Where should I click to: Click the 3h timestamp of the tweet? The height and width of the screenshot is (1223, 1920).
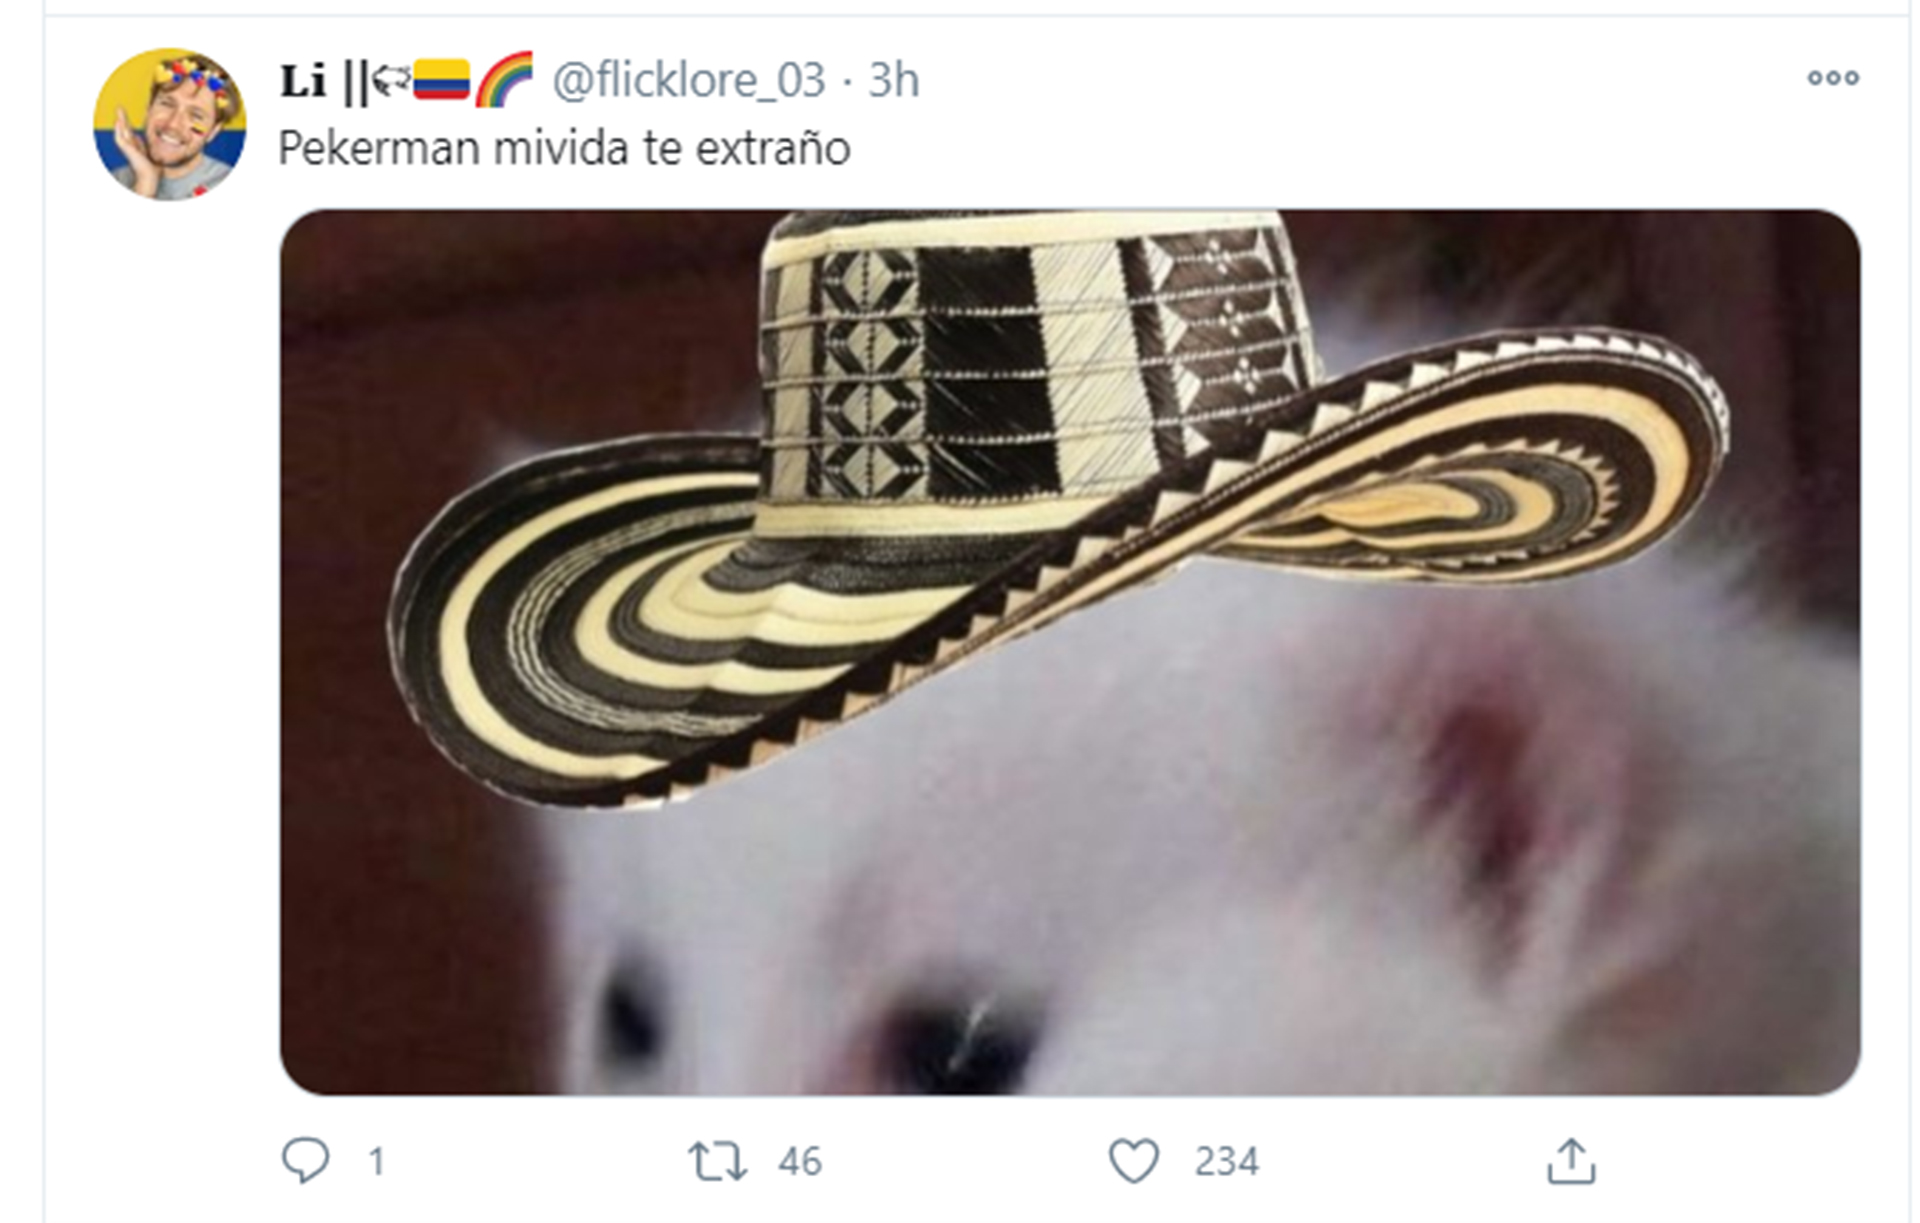[x=893, y=80]
